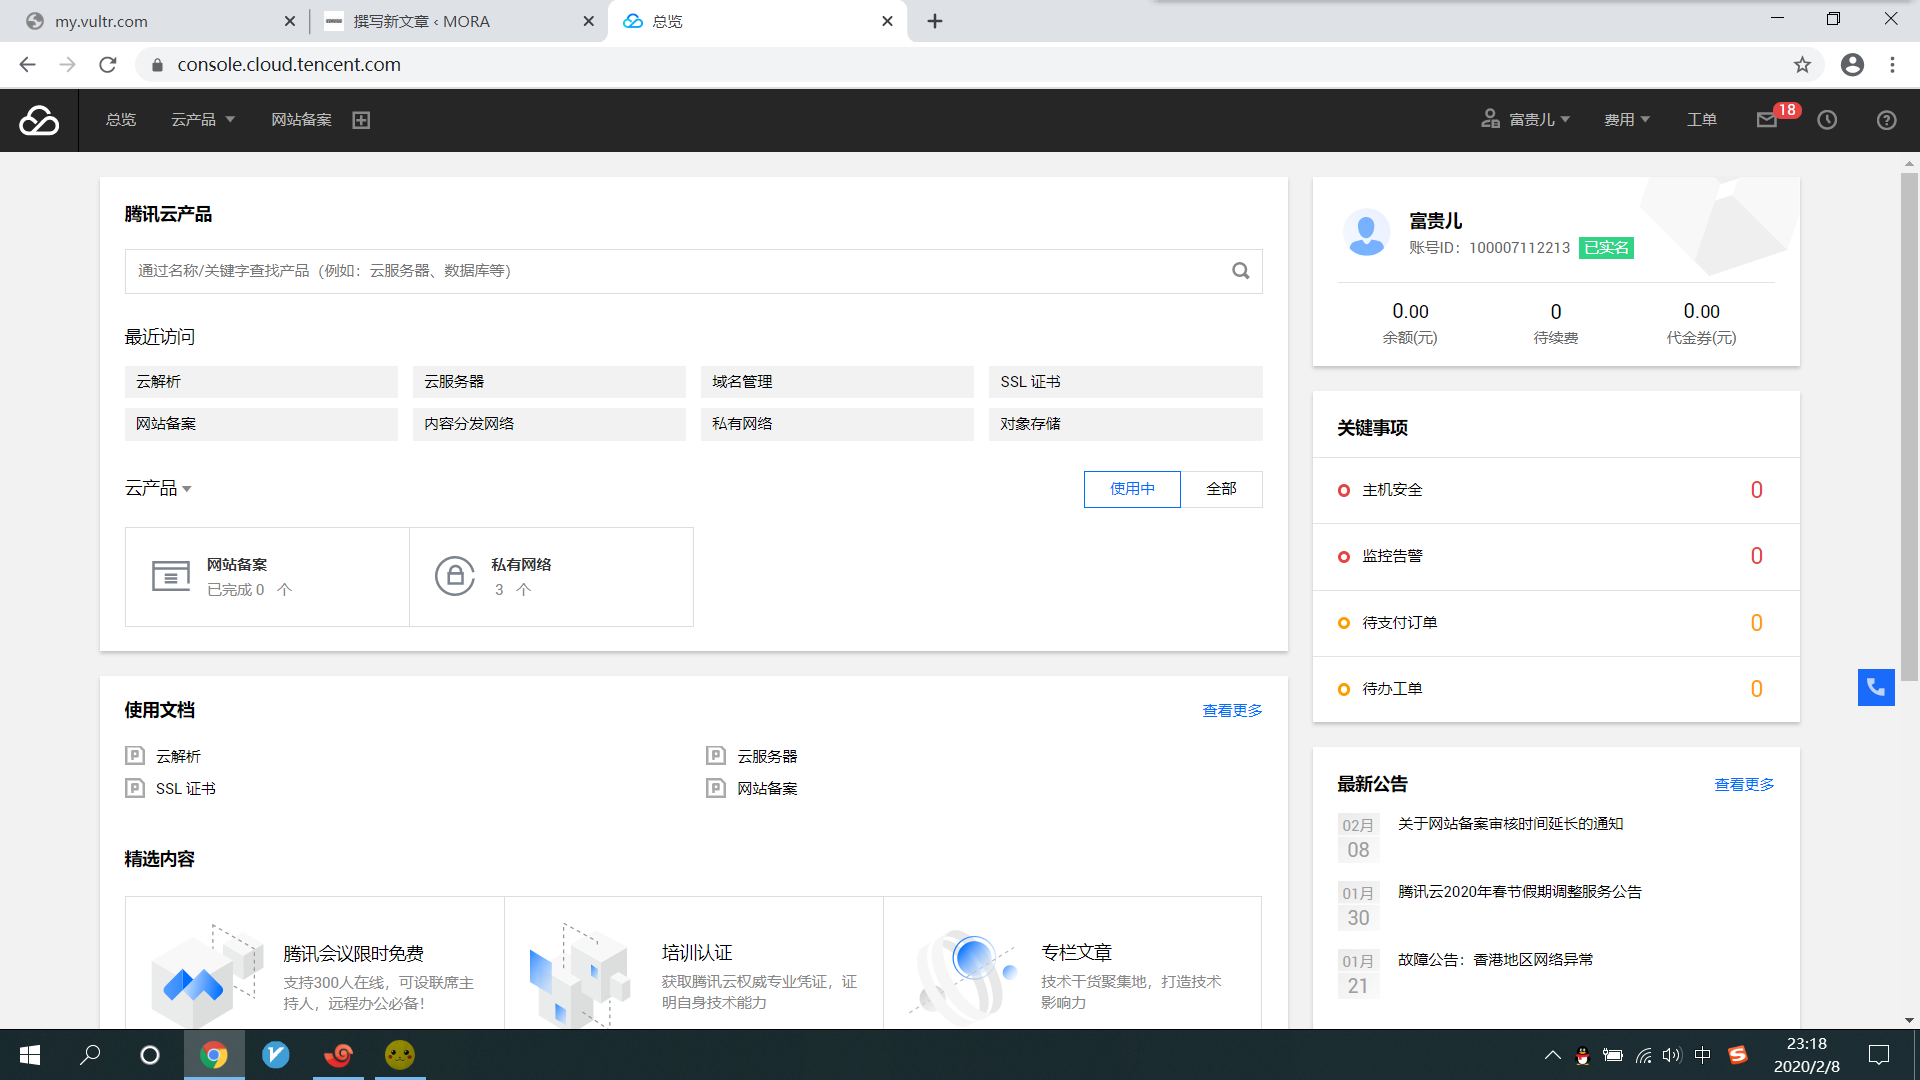Screen dimensions: 1920x1080
Task: Show hidden tray icons chevron
Action: point(1552,1055)
